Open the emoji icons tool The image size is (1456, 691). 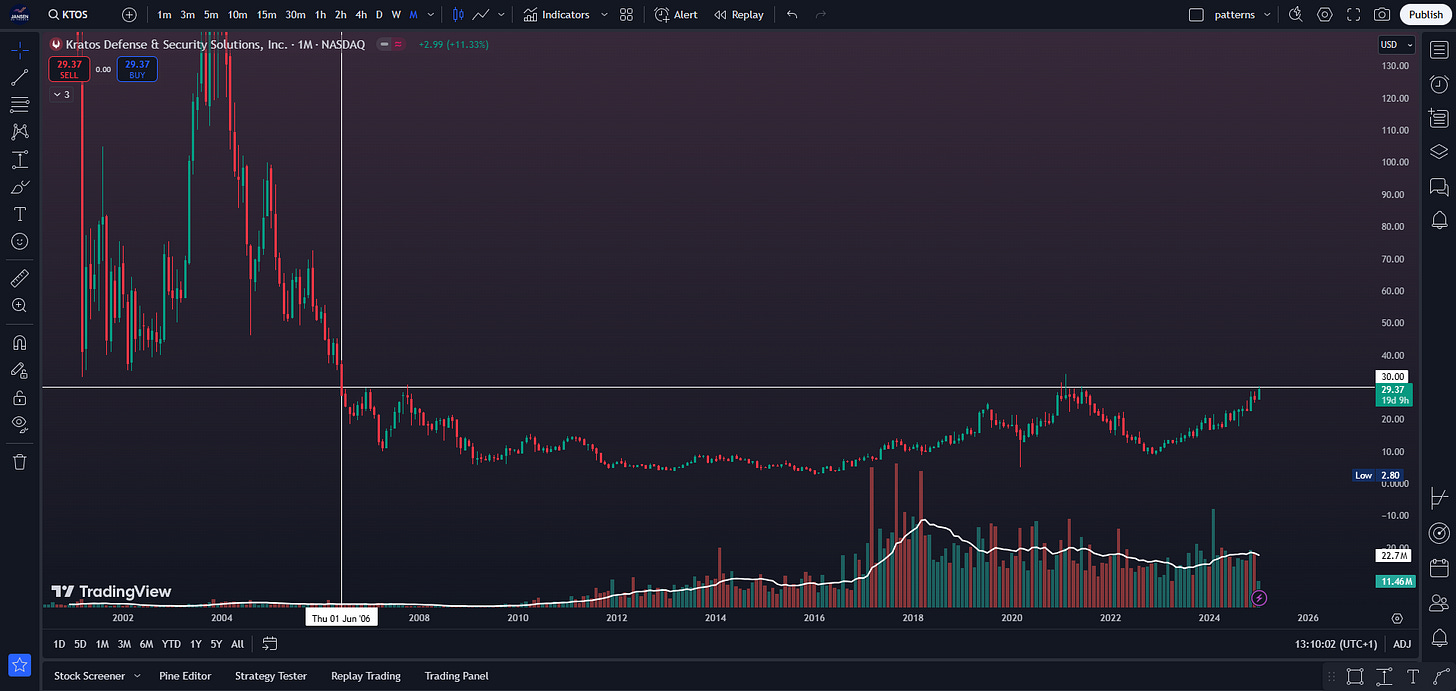tap(19, 241)
